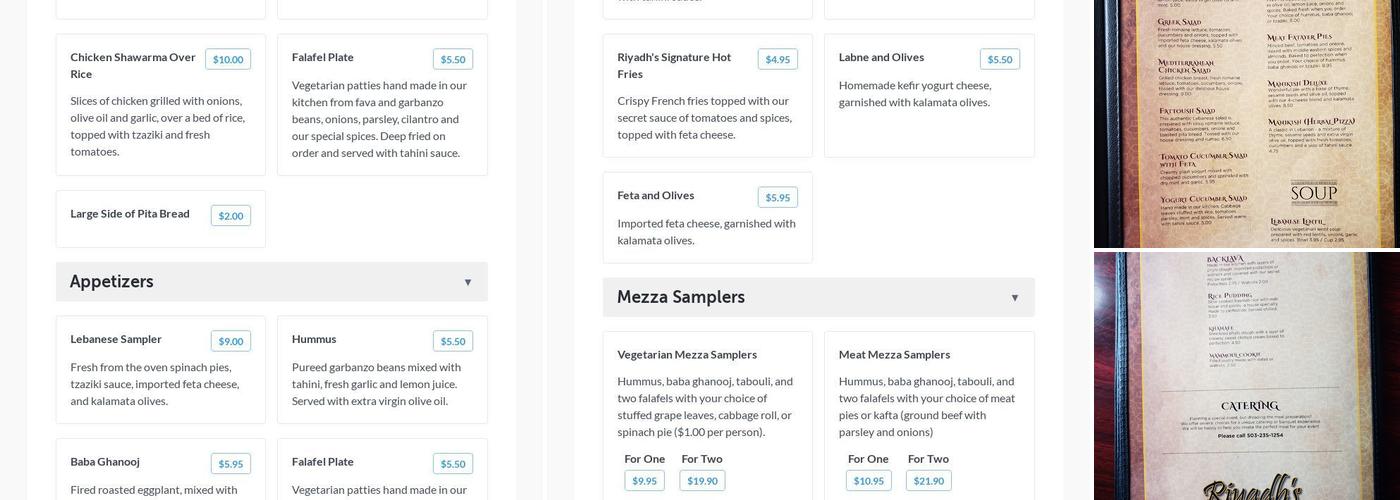
Task: Click the Meat Mezza Samplers title
Action: click(894, 354)
